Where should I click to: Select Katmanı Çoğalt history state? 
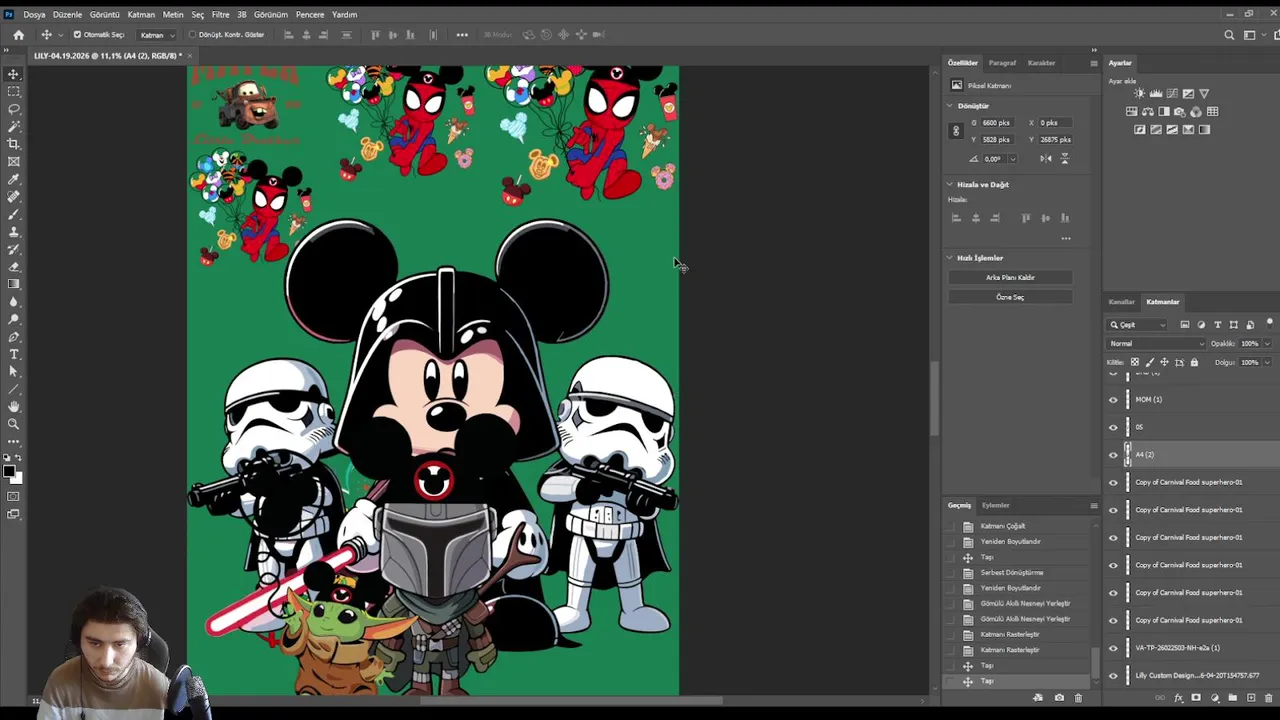click(x=1003, y=526)
